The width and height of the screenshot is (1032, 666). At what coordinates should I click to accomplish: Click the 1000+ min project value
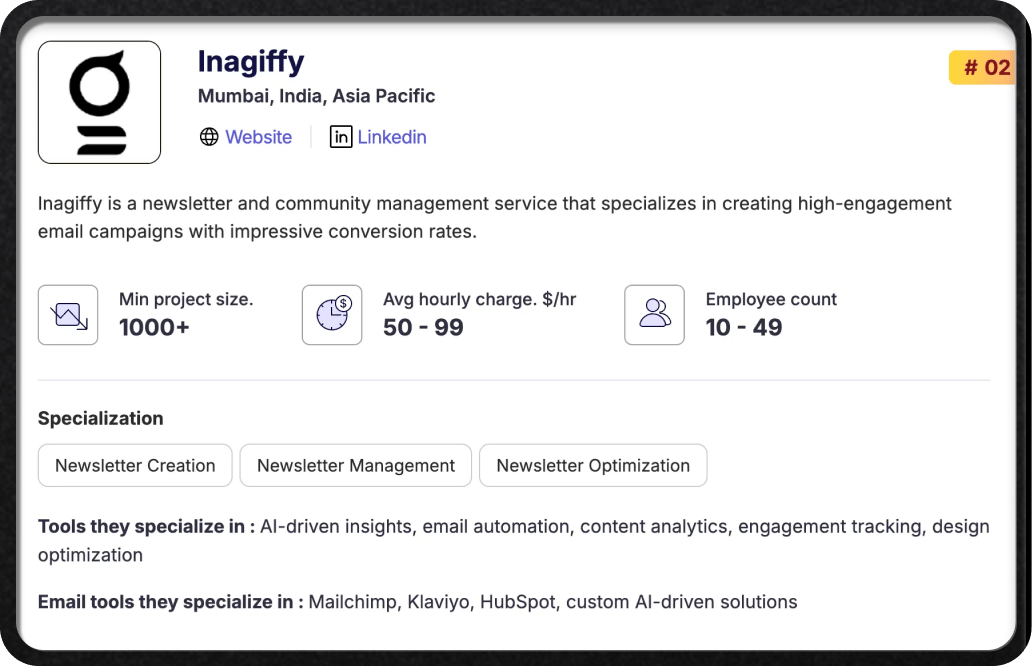tap(154, 328)
